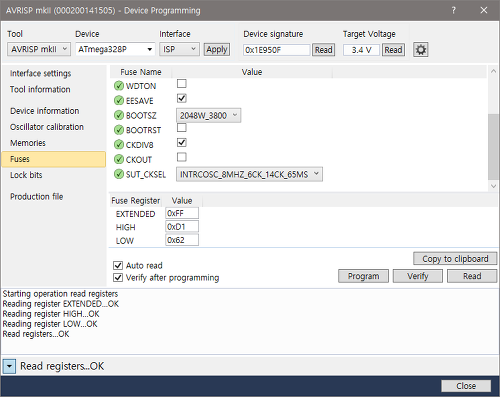Viewport: 500px width, 397px height.
Task: Click the fuse list Value column header
Action: 252,72
